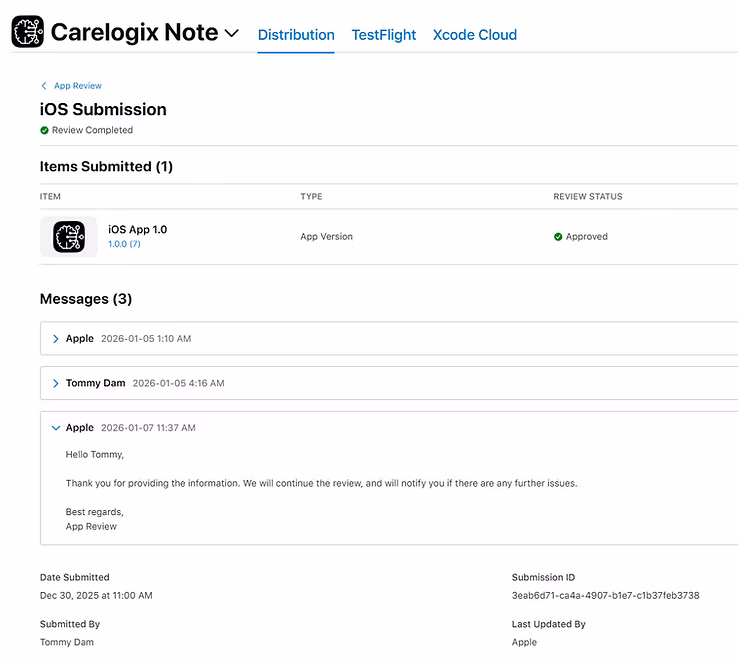Viewport: 738px width, 662px height.
Task: Switch to the Distribution tab
Action: [x=296, y=35]
